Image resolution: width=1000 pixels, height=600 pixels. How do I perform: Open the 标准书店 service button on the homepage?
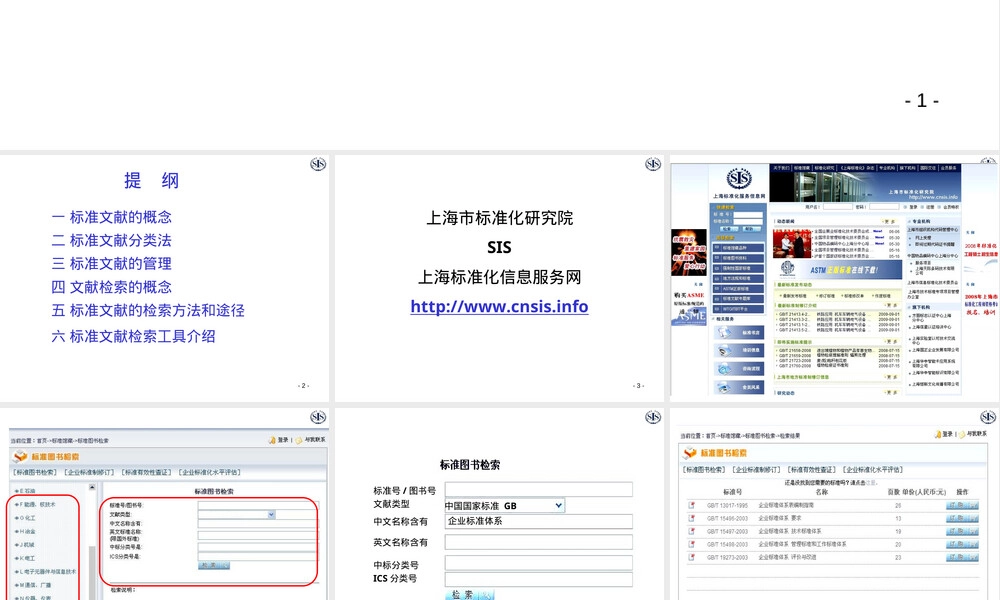[739, 333]
